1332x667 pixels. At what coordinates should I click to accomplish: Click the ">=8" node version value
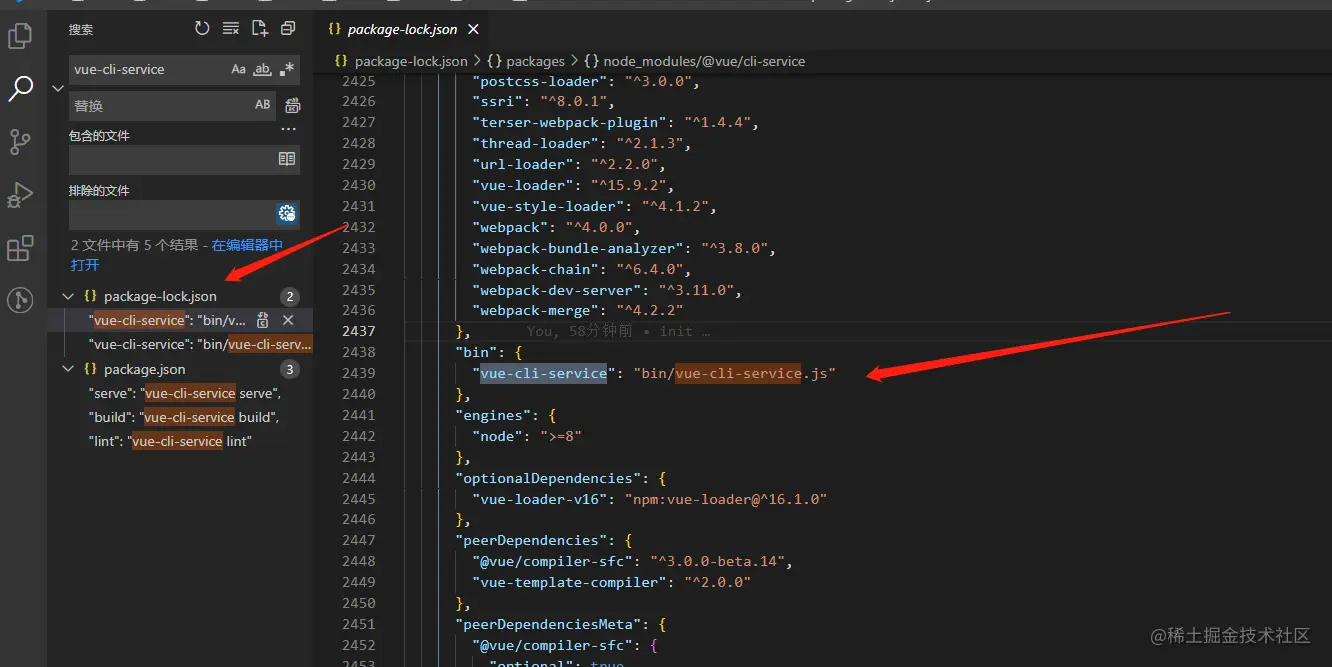(560, 436)
